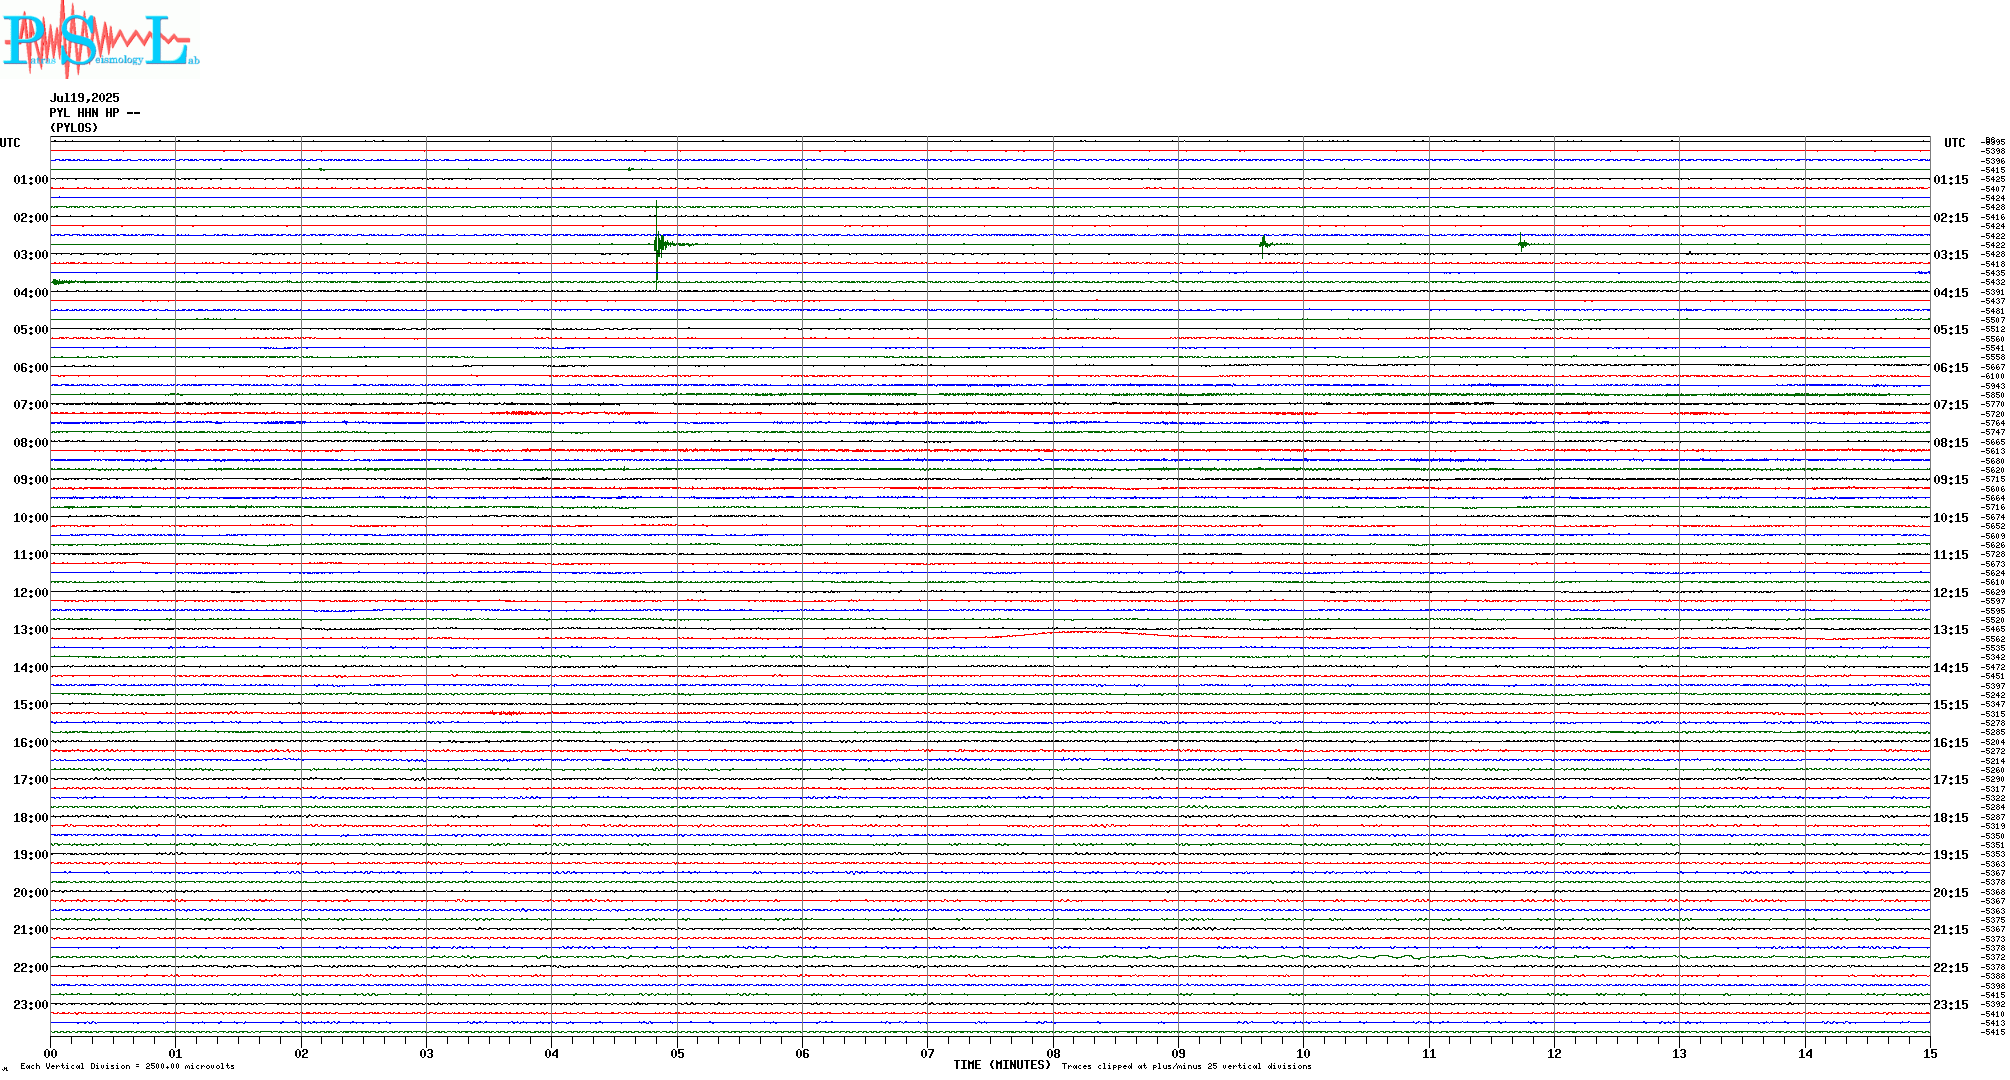Click minute tick 10 on bottom axis
Screen dimensions: 2010x1080
coord(1303,1053)
